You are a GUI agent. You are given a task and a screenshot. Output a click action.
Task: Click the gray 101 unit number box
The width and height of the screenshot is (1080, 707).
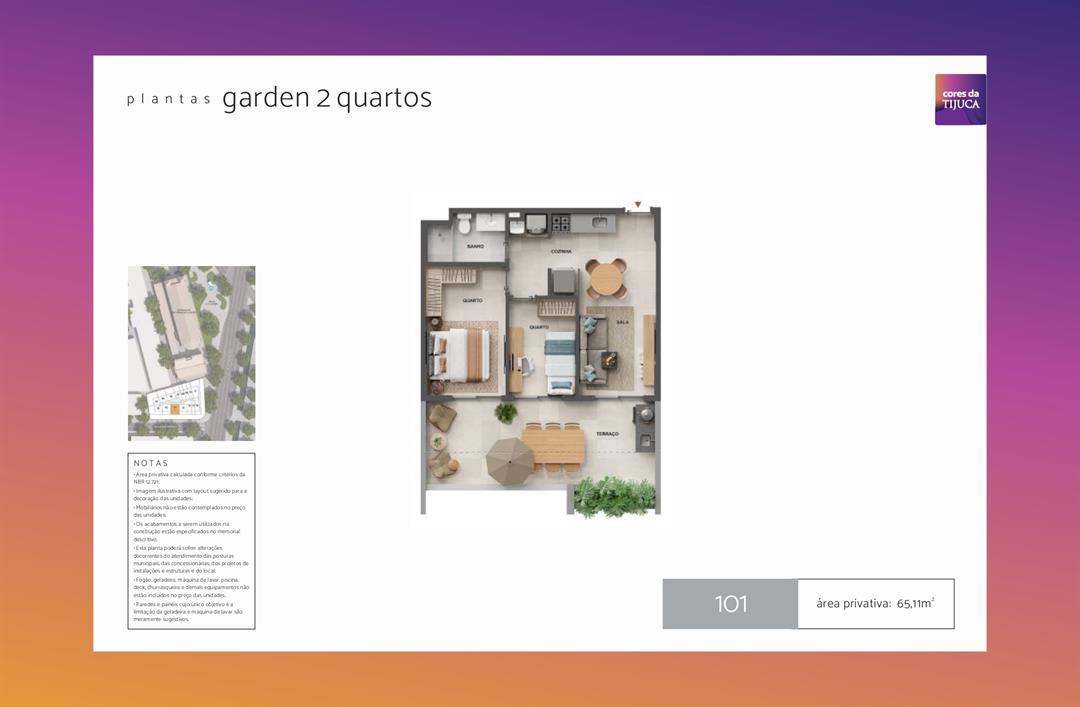pos(730,604)
